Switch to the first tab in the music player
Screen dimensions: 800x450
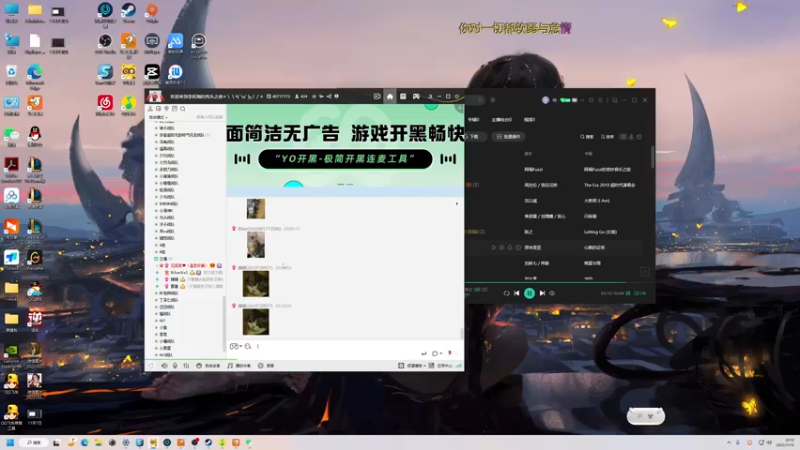click(x=473, y=119)
